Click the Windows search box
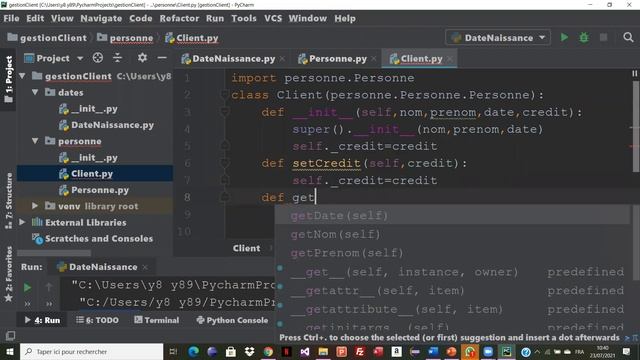Viewport: 640px width, 360px height. point(91,351)
